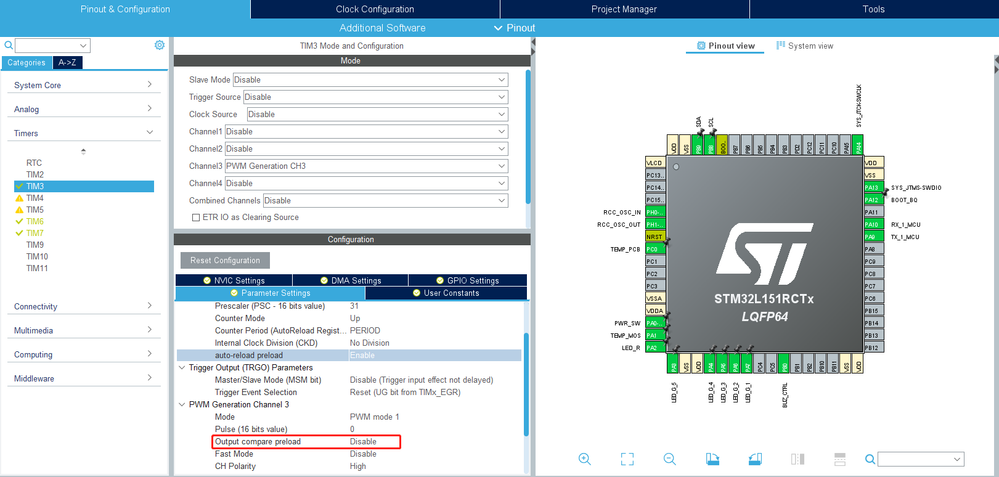The height and width of the screenshot is (477, 999).
Task: Open the Channel3 PWM Generation CH3 dropdown
Action: (366, 166)
